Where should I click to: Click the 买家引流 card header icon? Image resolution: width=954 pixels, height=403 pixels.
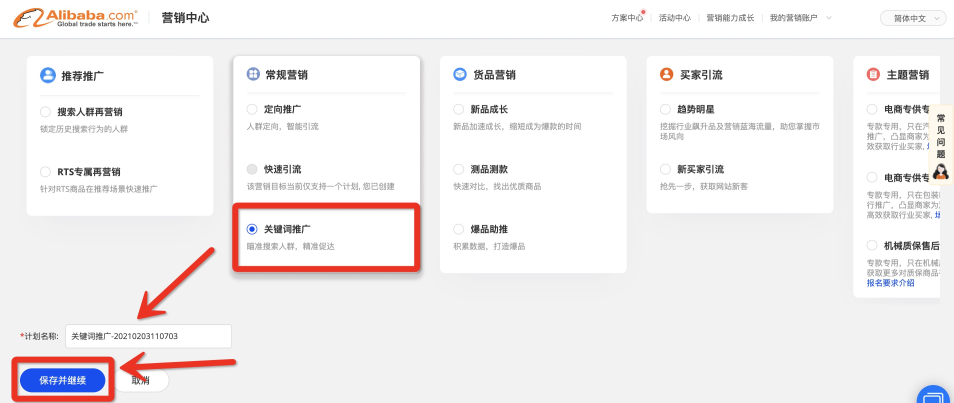(667, 75)
